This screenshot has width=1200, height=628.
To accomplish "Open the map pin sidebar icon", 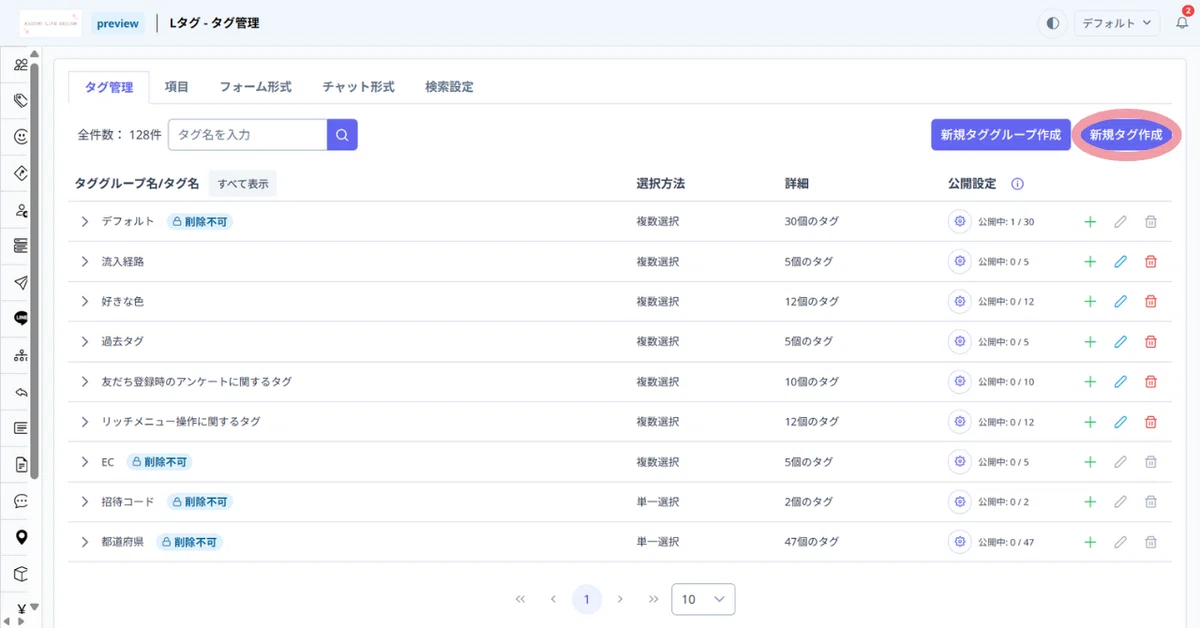I will [21, 537].
